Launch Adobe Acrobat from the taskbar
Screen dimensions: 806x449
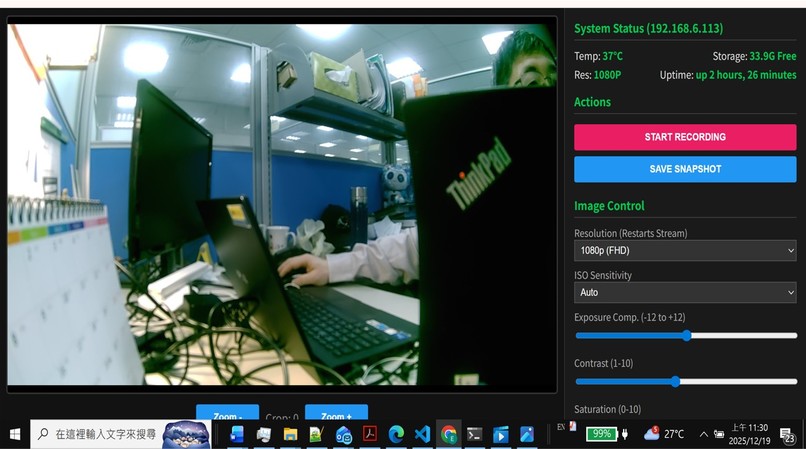point(370,435)
